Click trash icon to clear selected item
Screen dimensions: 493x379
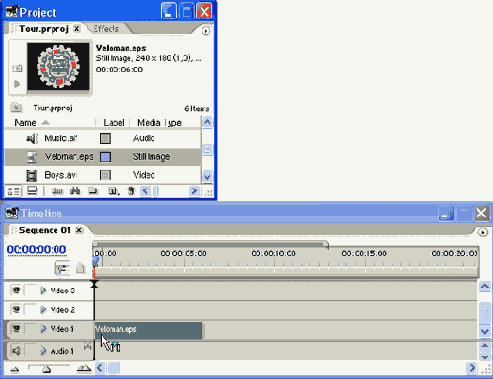coord(132,191)
